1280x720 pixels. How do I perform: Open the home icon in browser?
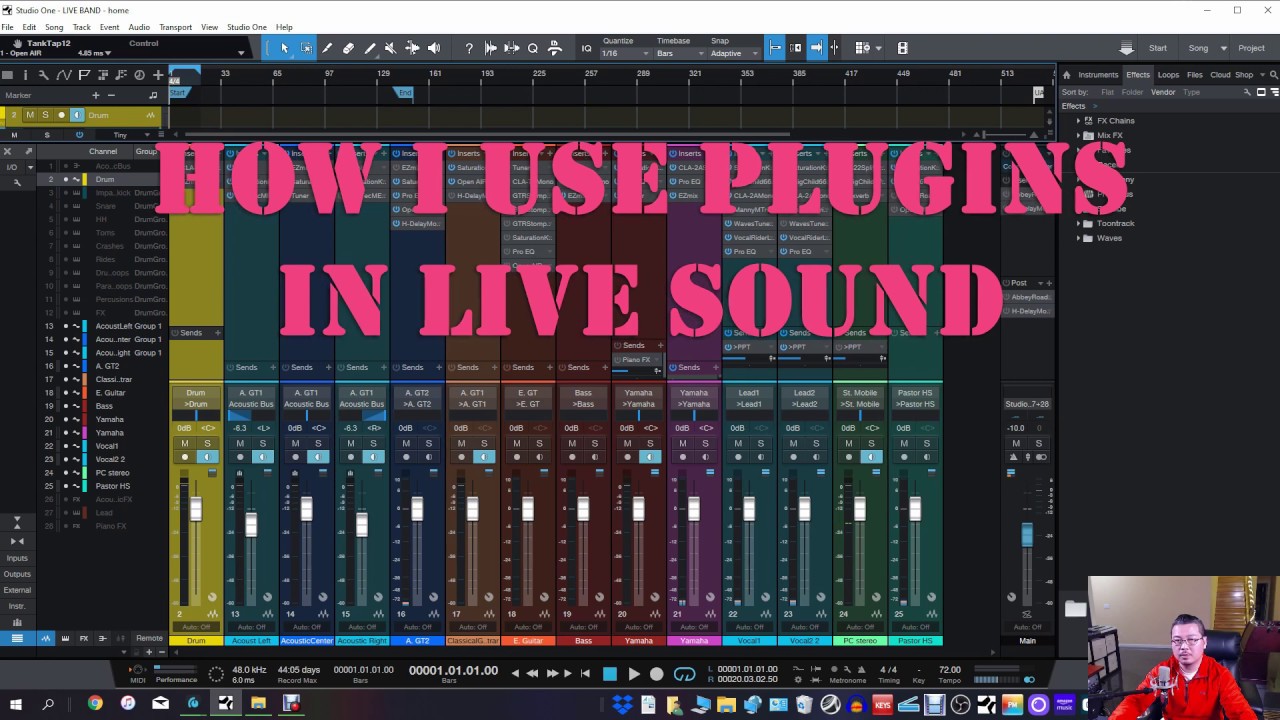click(x=1066, y=75)
